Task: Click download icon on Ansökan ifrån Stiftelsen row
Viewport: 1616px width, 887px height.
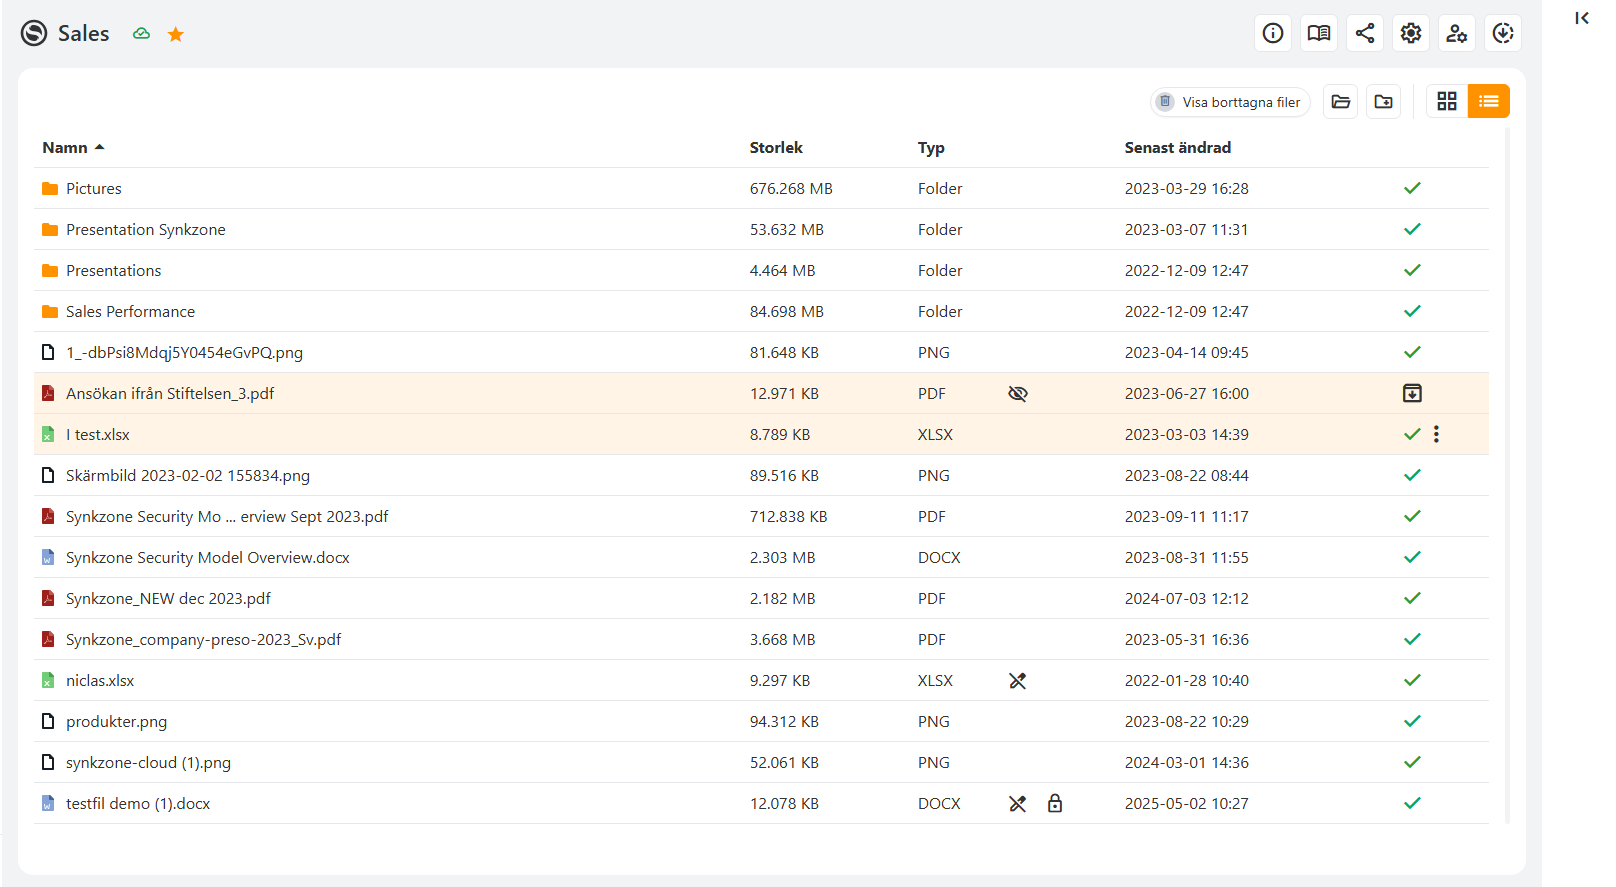Action: [1412, 393]
